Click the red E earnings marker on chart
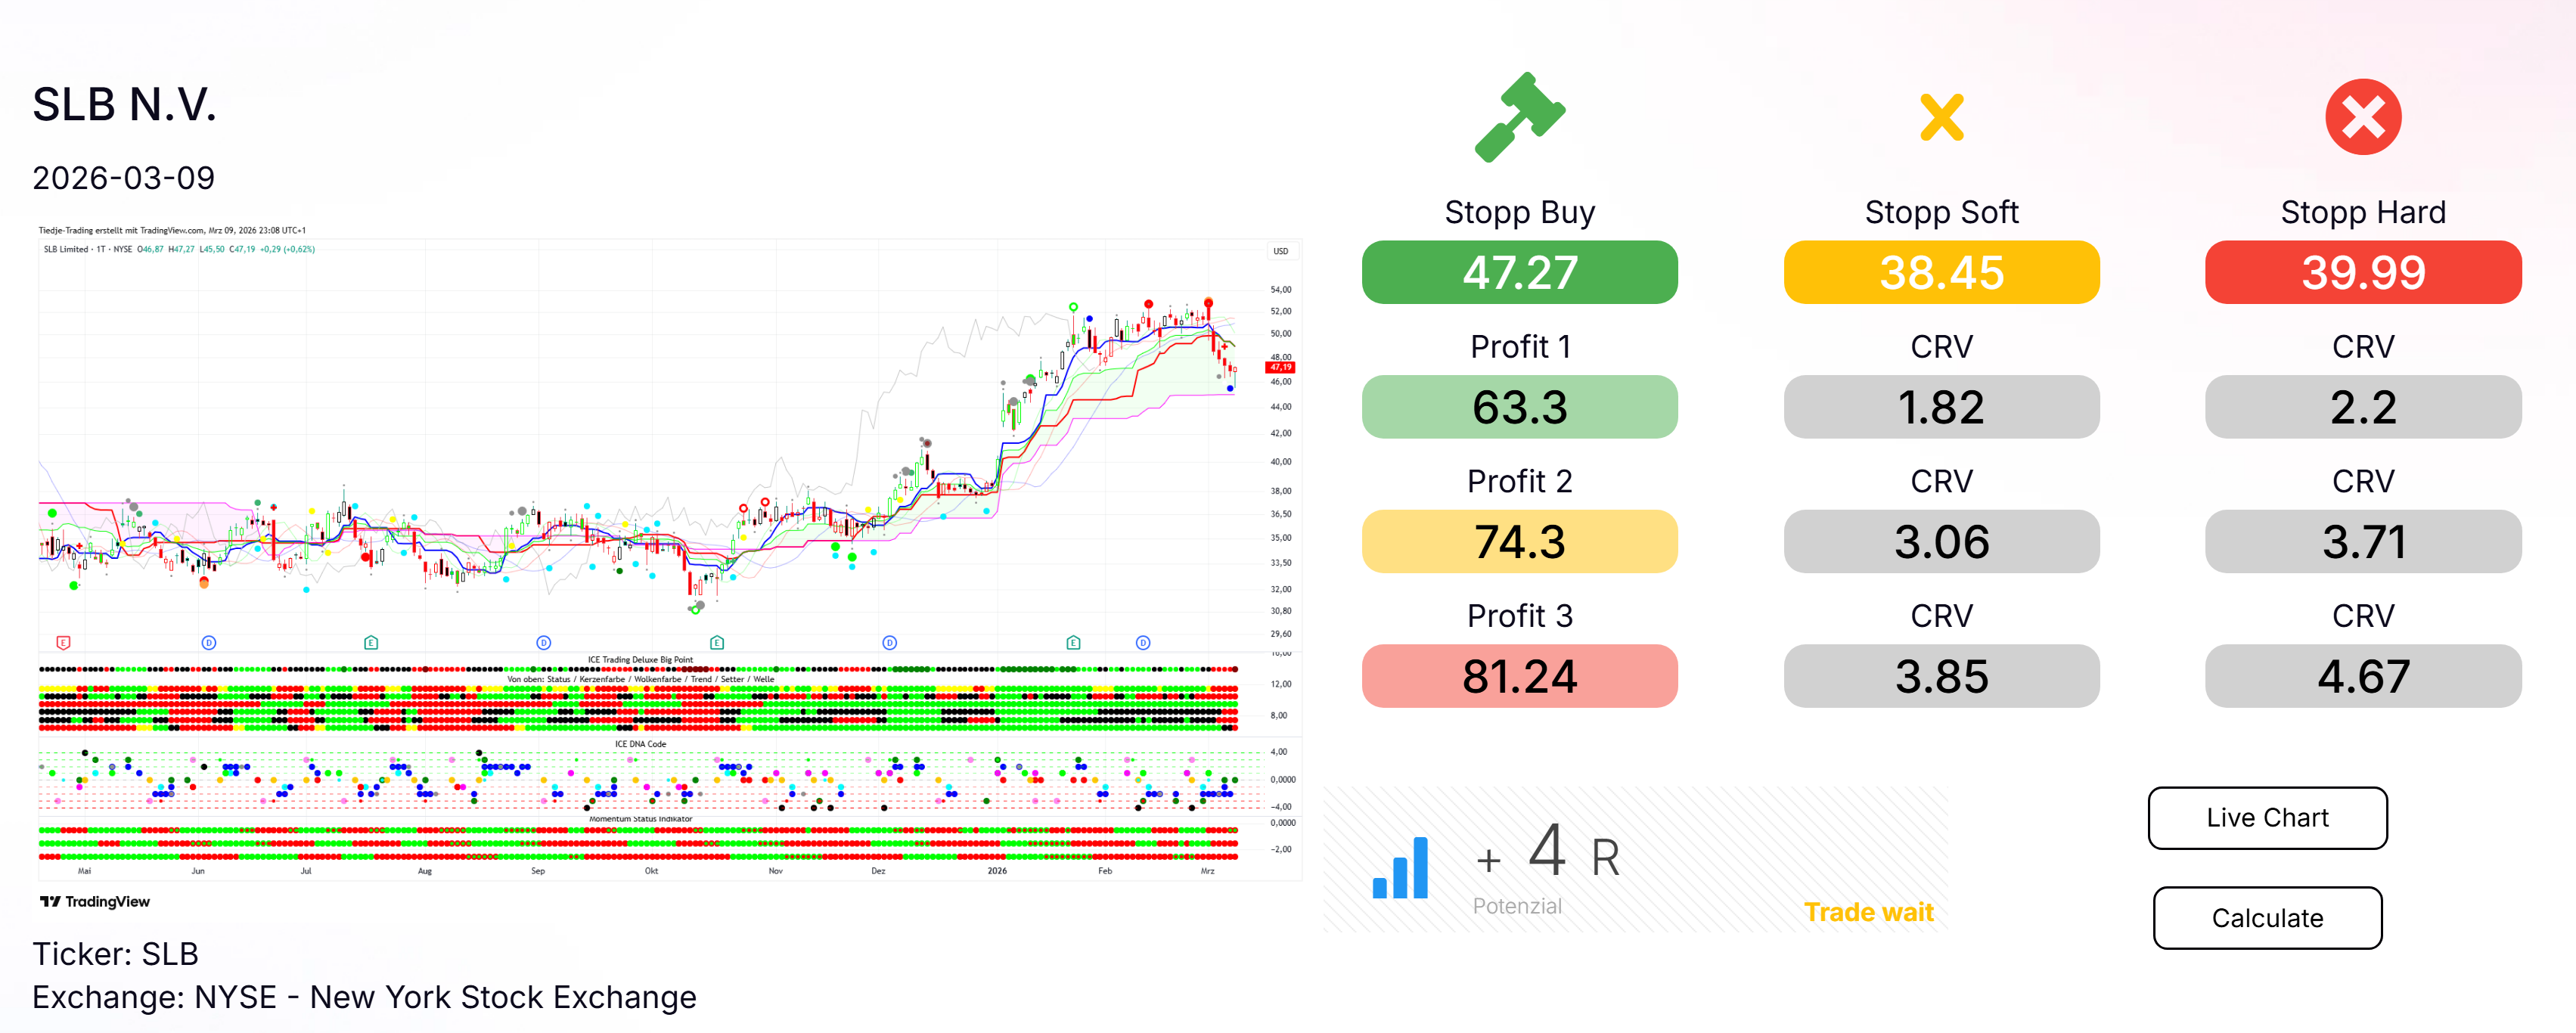 (63, 642)
